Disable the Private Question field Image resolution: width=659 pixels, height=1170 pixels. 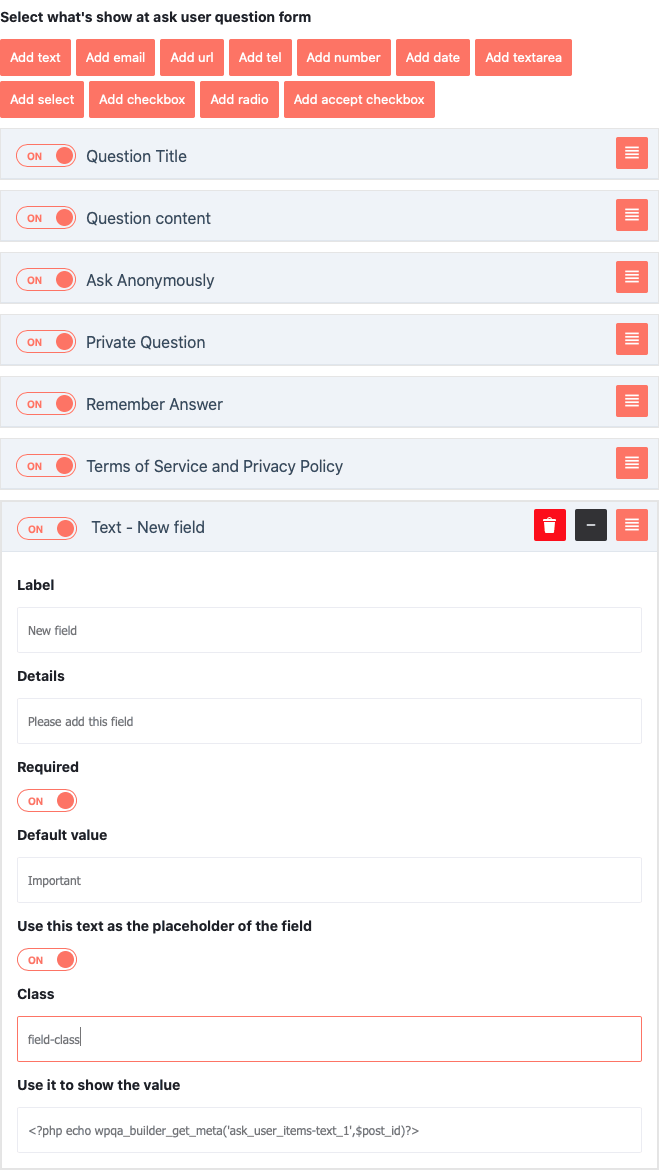tap(45, 341)
